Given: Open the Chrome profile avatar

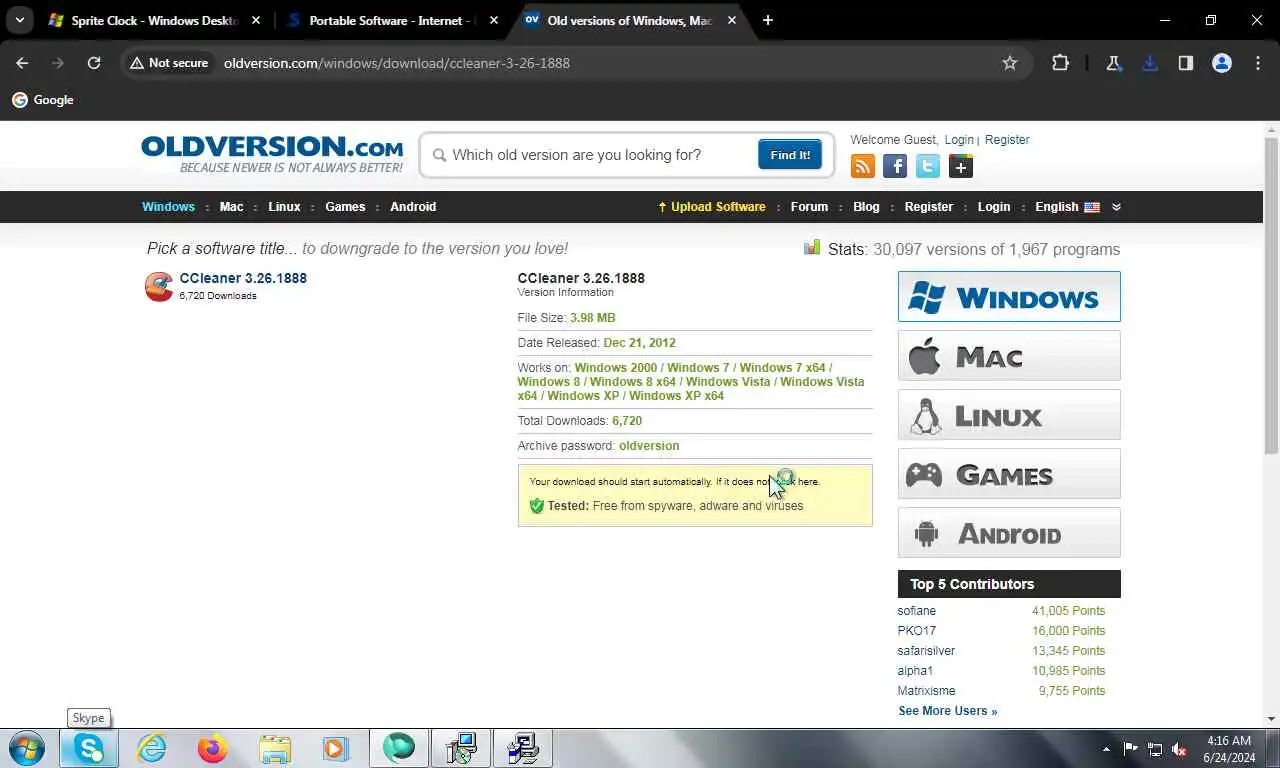Looking at the screenshot, I should pyautogui.click(x=1221, y=63).
